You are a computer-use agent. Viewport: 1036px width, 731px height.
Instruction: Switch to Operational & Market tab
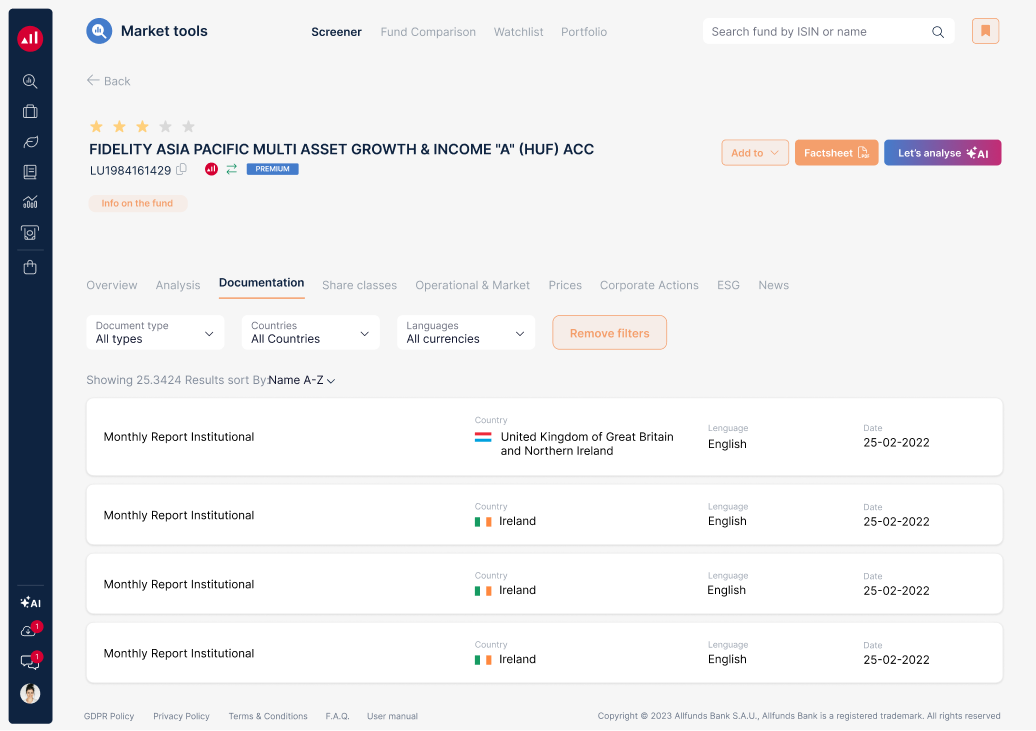[x=472, y=285]
